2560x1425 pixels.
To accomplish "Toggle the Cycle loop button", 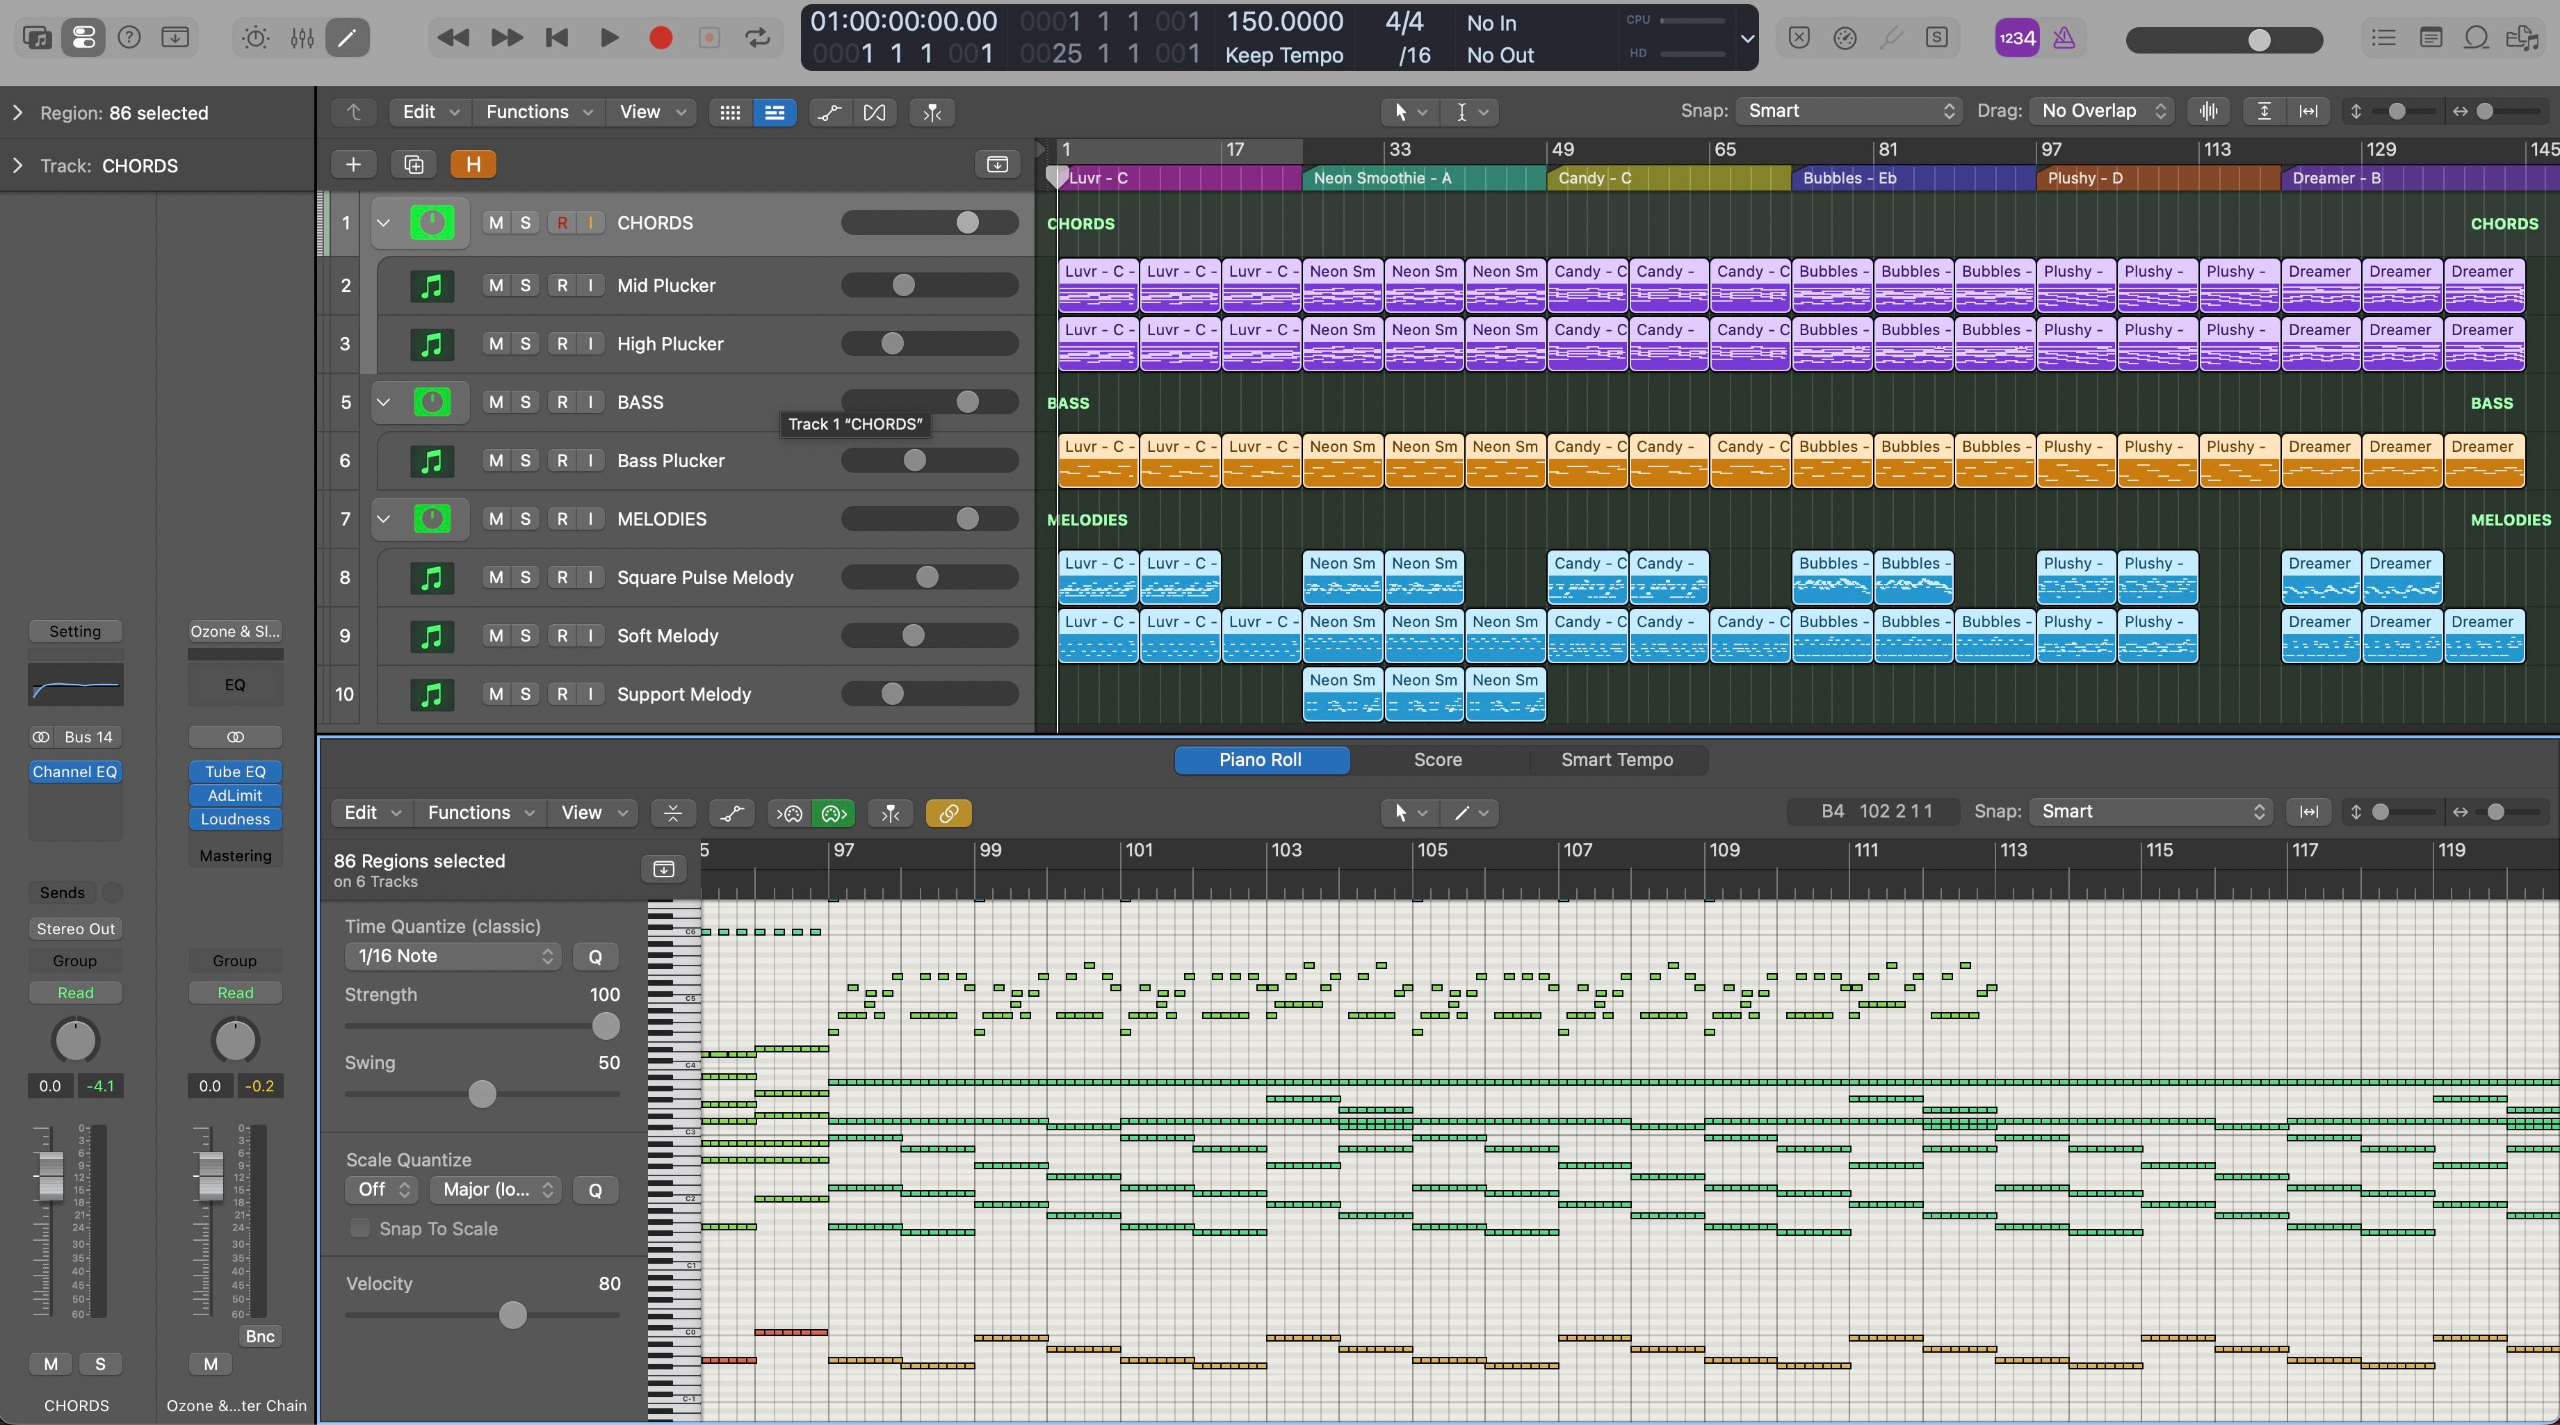I will [757, 38].
